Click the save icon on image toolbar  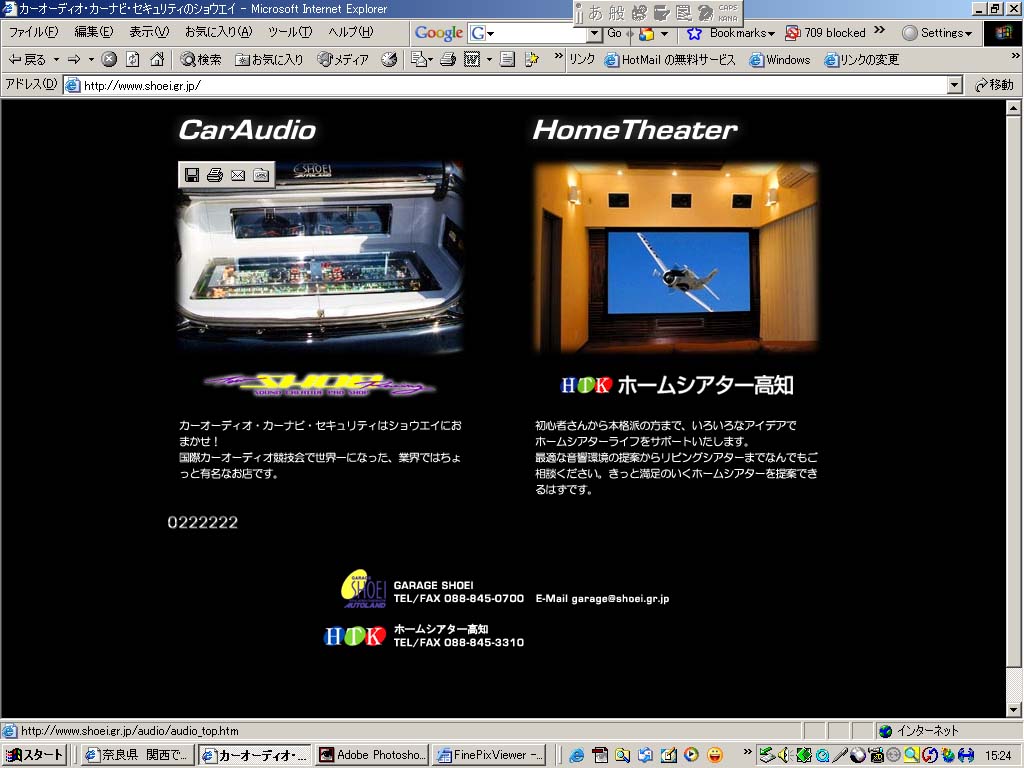pyautogui.click(x=192, y=175)
